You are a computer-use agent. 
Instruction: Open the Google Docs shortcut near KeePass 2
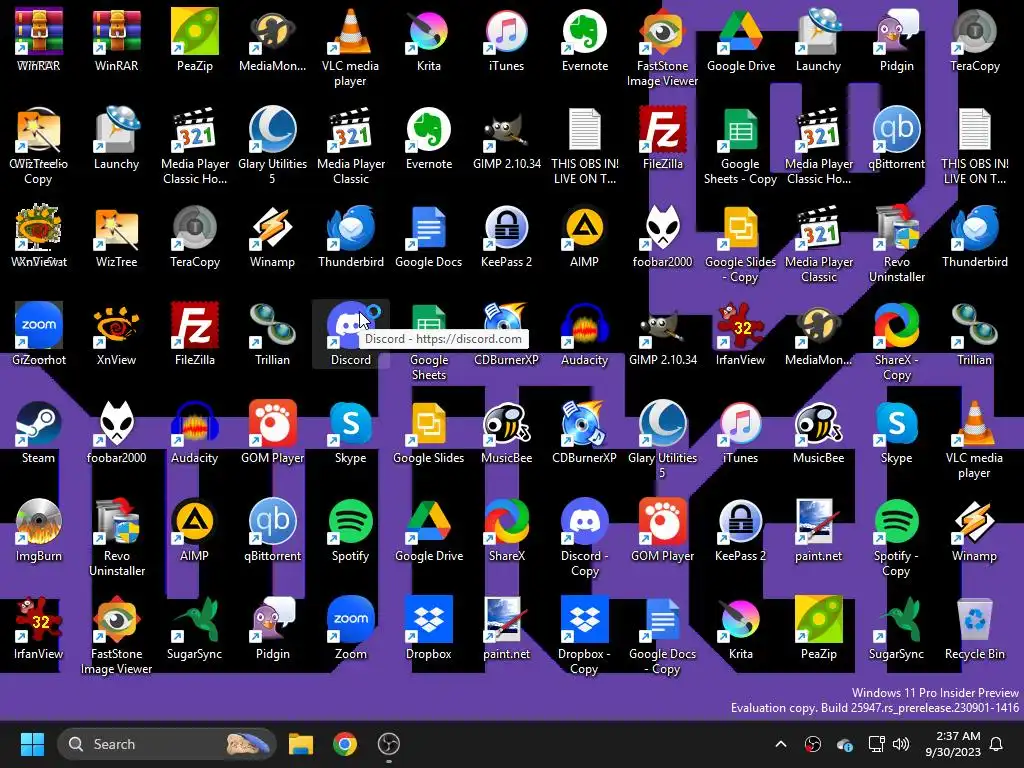pos(428,236)
